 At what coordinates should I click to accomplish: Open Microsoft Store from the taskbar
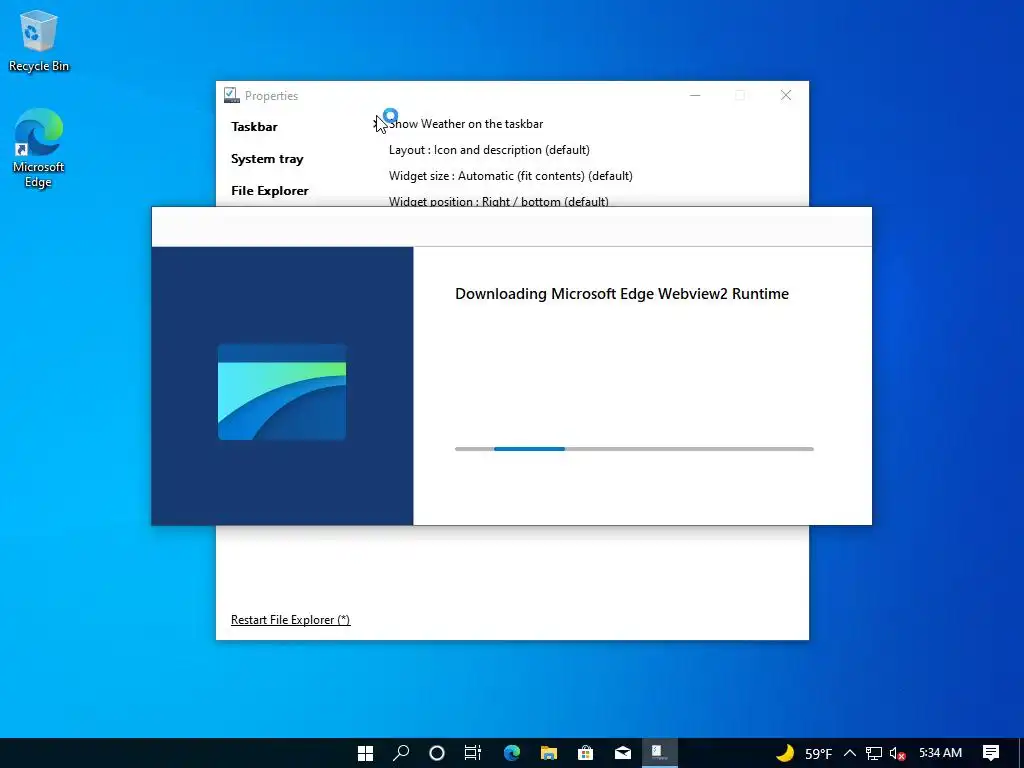(x=585, y=753)
